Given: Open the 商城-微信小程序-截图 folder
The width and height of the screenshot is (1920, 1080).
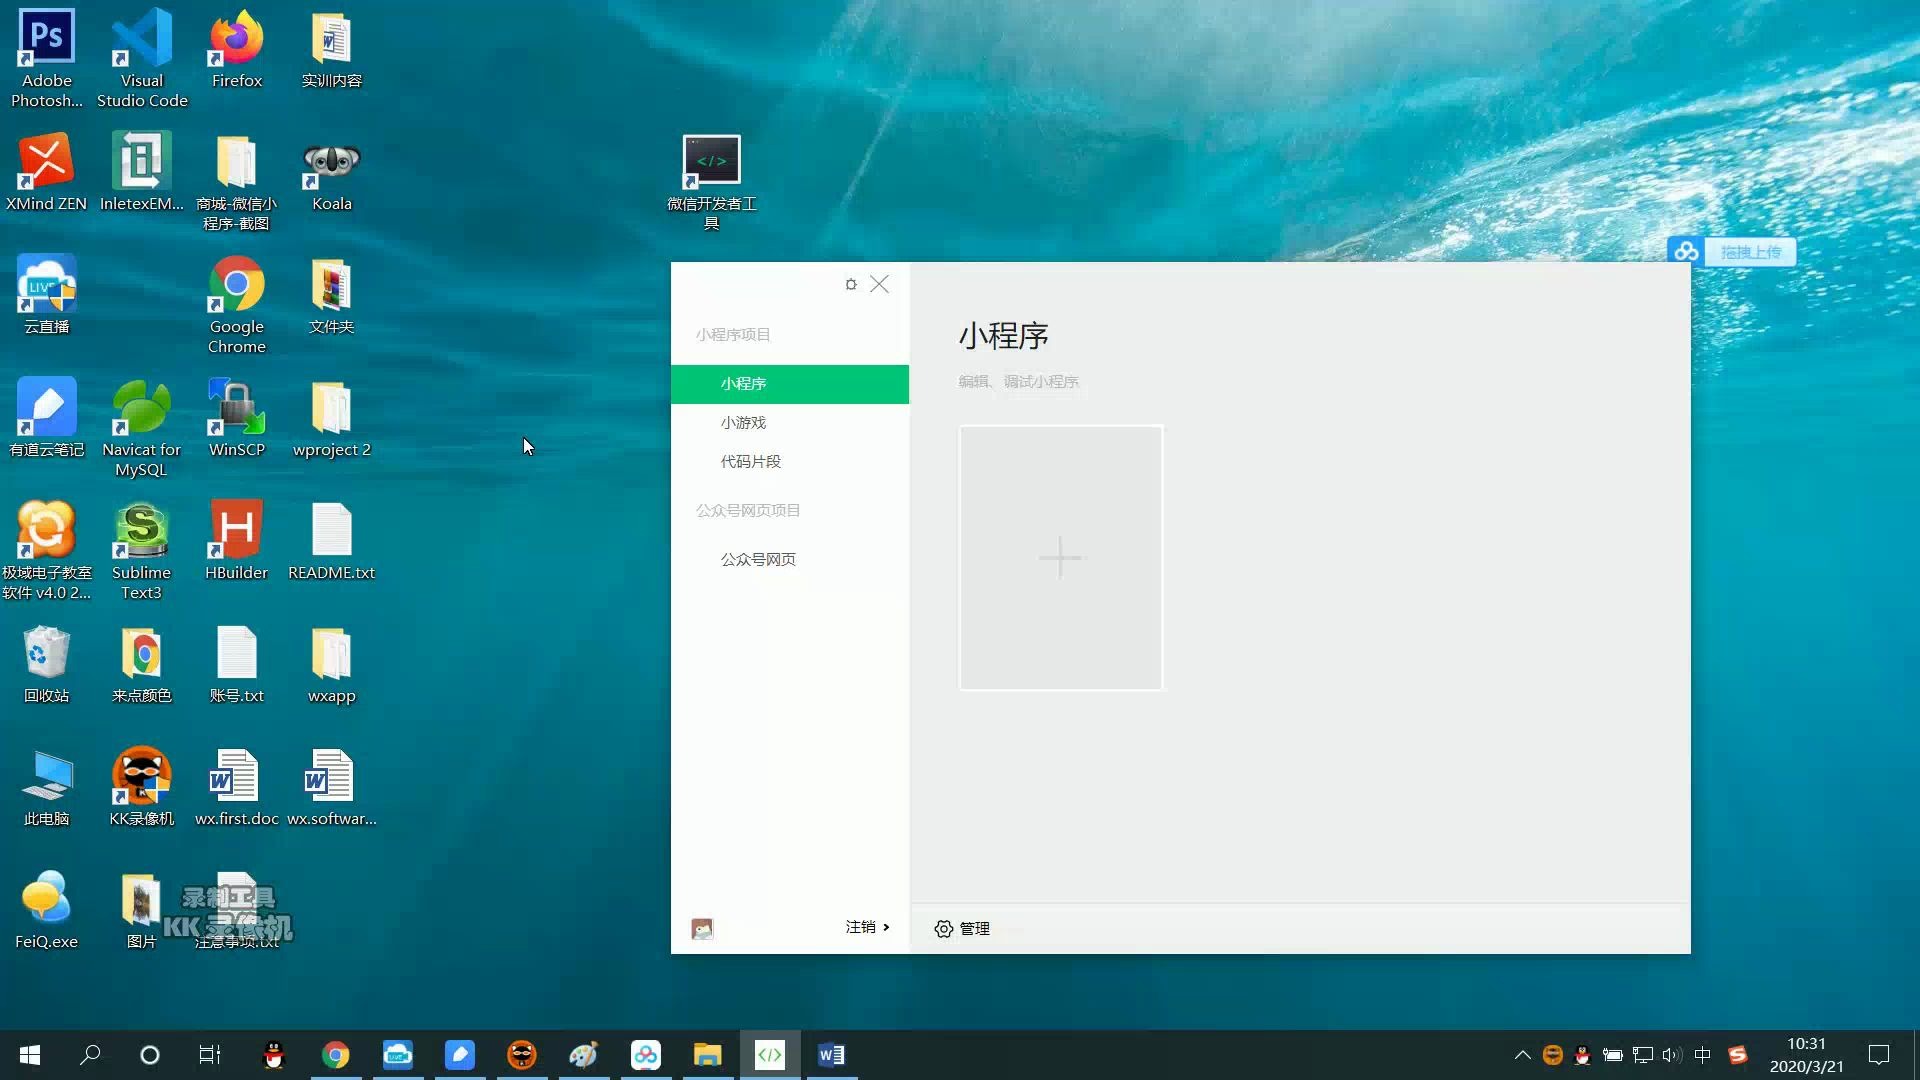Looking at the screenshot, I should click(x=237, y=183).
